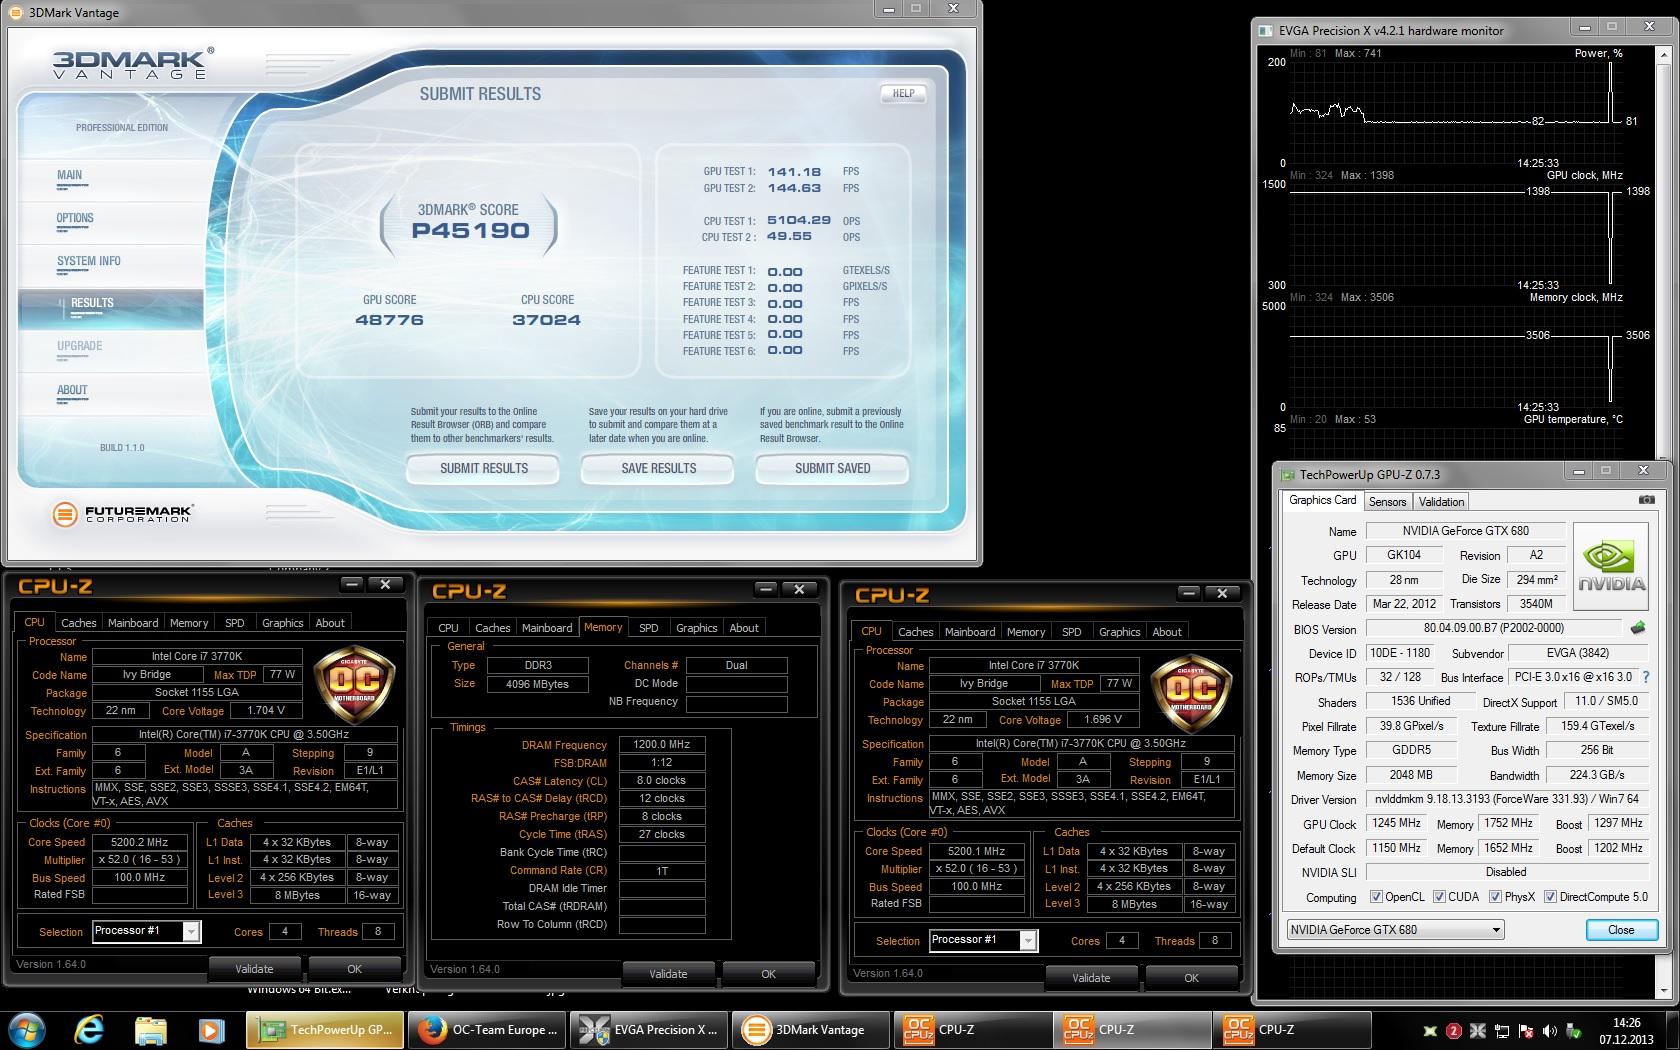Click the Memory clock graph in EVGA monitor

(x=1455, y=357)
